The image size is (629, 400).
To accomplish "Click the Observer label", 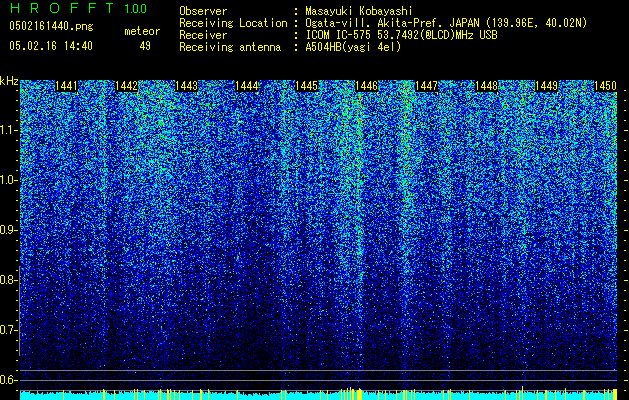I will [x=203, y=11].
